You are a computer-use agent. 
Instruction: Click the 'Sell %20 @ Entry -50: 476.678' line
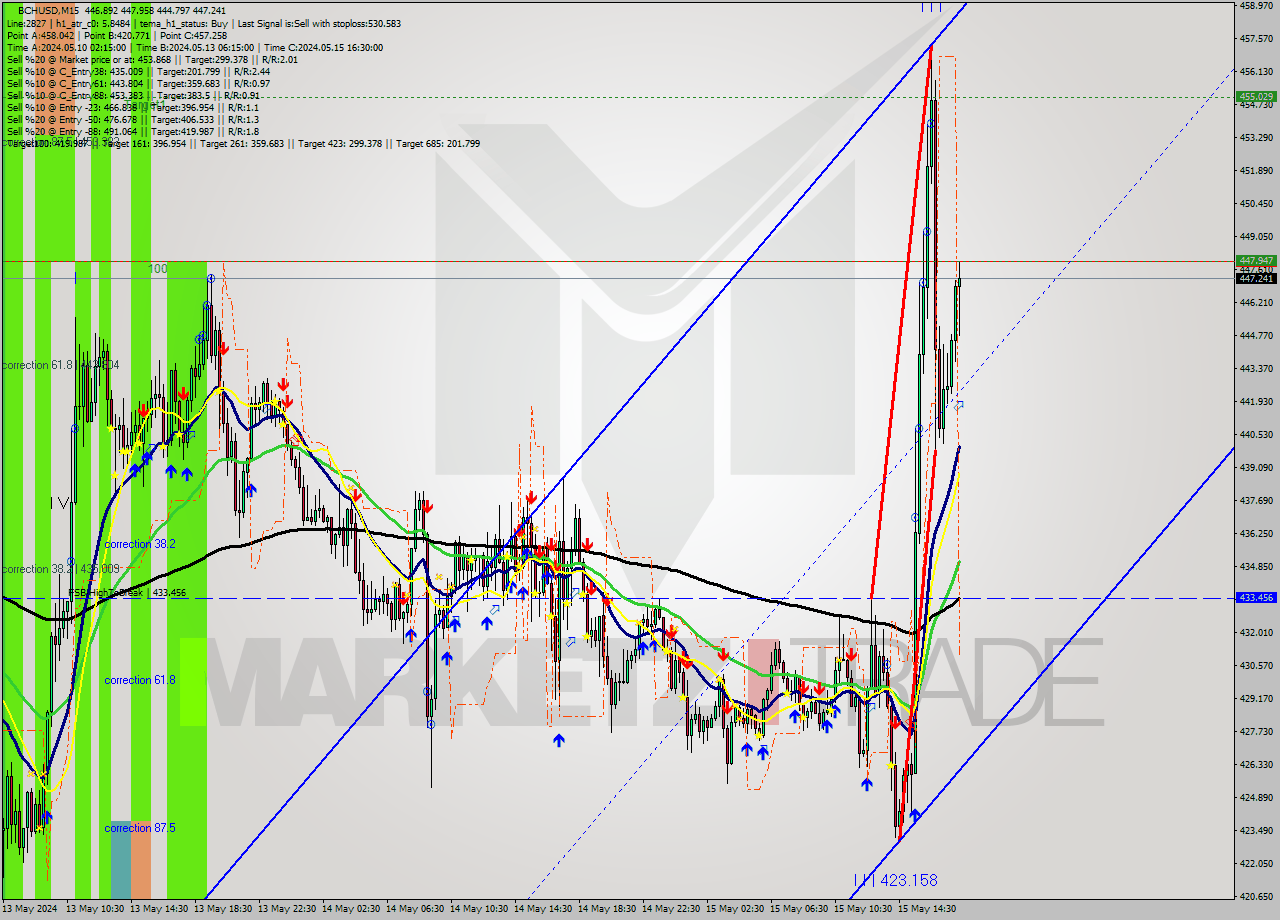pyautogui.click(x=77, y=119)
